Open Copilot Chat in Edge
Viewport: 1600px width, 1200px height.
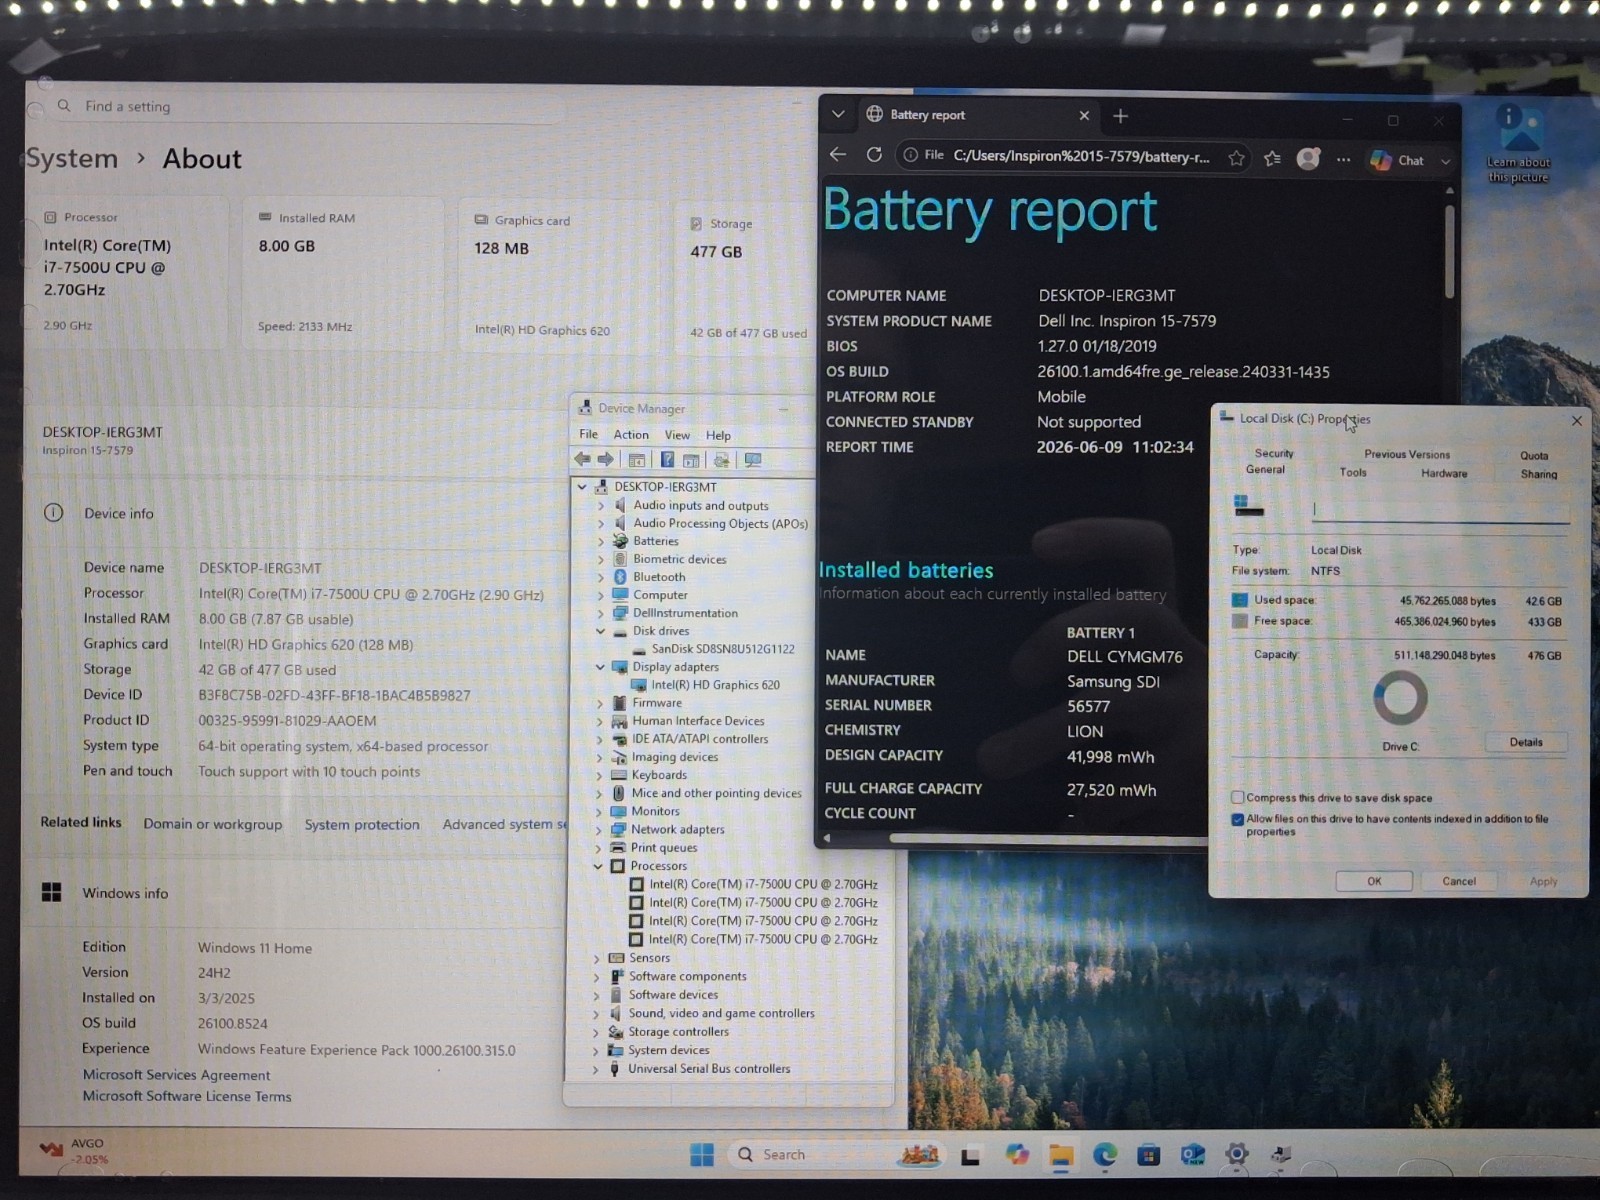(x=1397, y=160)
